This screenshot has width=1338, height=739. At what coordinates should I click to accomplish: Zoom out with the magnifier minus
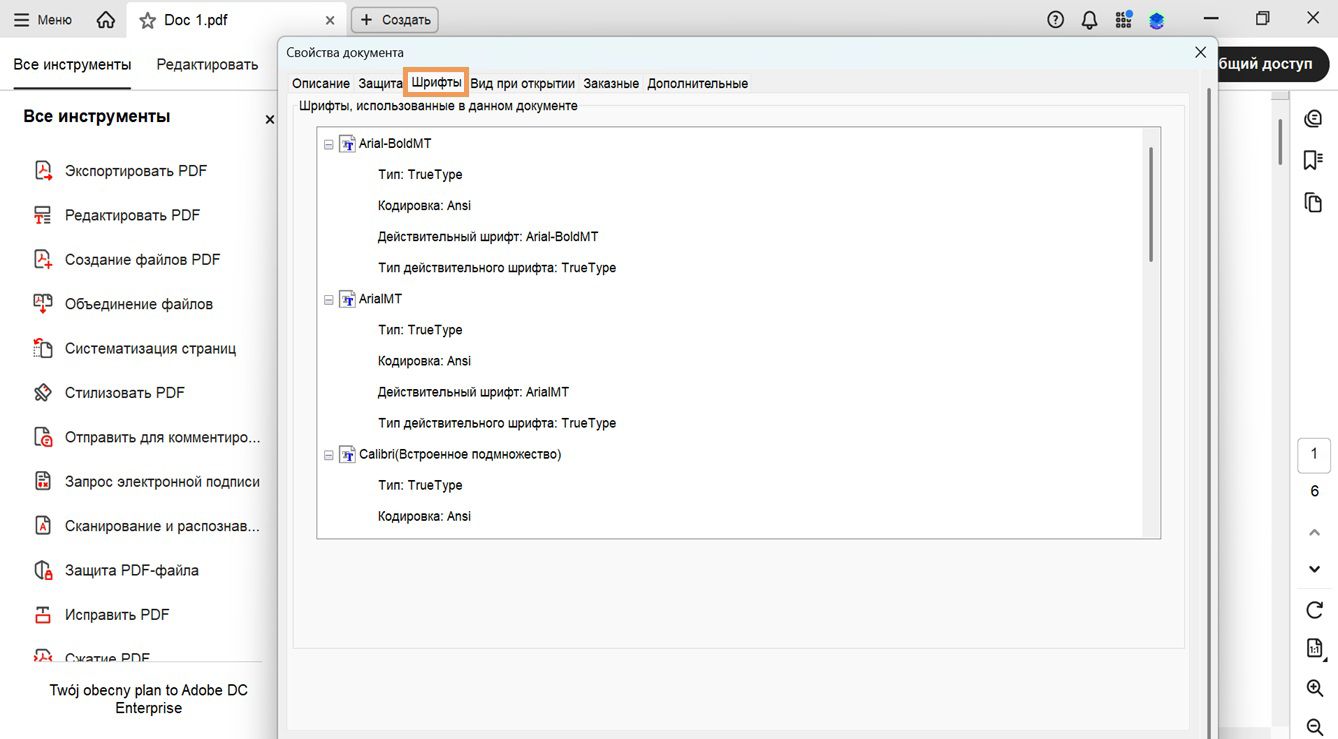(x=1315, y=727)
